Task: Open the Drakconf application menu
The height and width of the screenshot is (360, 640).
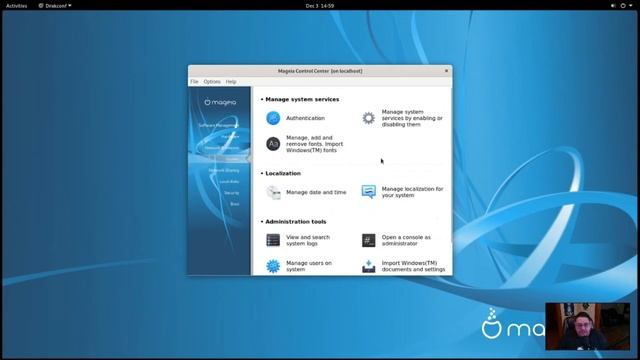Action: click(55, 6)
